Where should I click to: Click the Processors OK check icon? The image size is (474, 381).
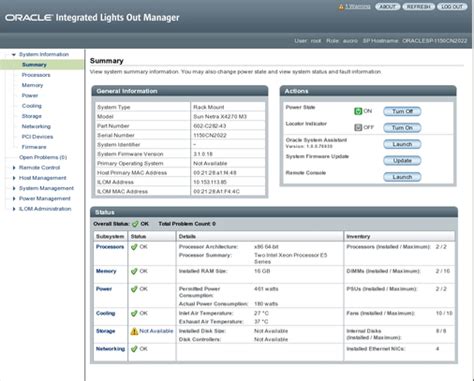(x=134, y=247)
